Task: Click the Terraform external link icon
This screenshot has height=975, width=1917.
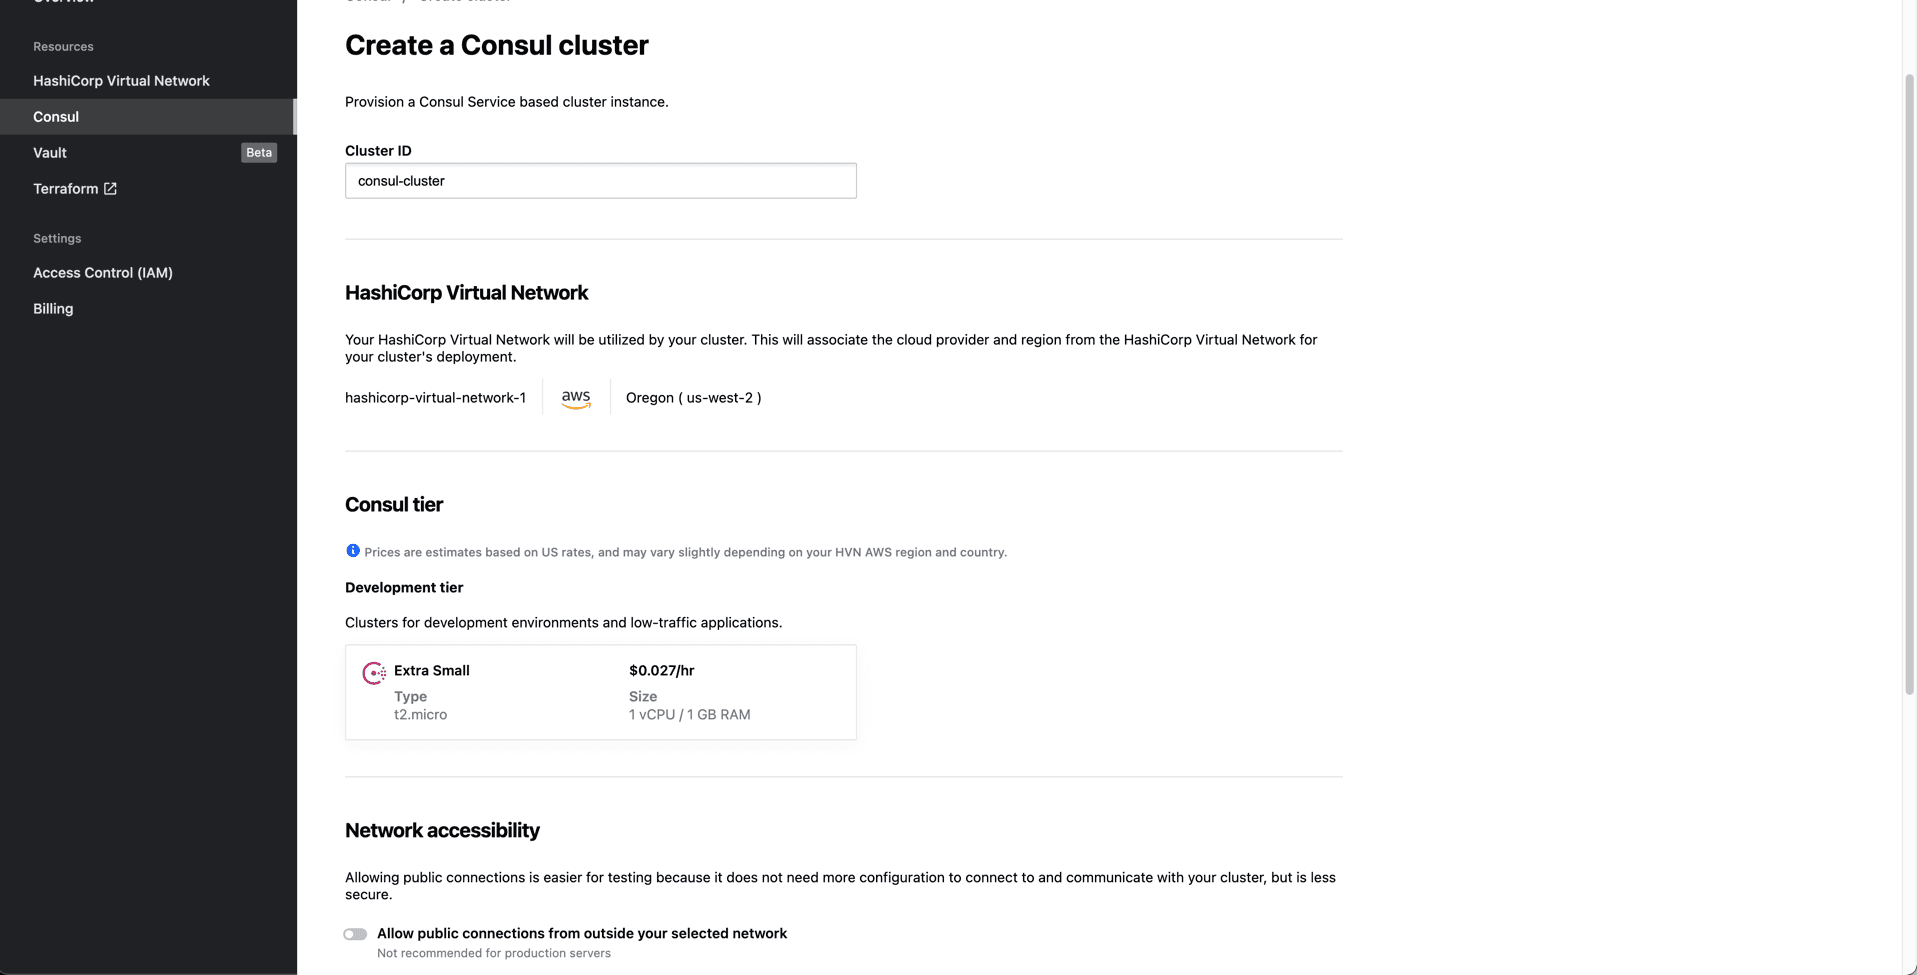Action: (x=110, y=189)
